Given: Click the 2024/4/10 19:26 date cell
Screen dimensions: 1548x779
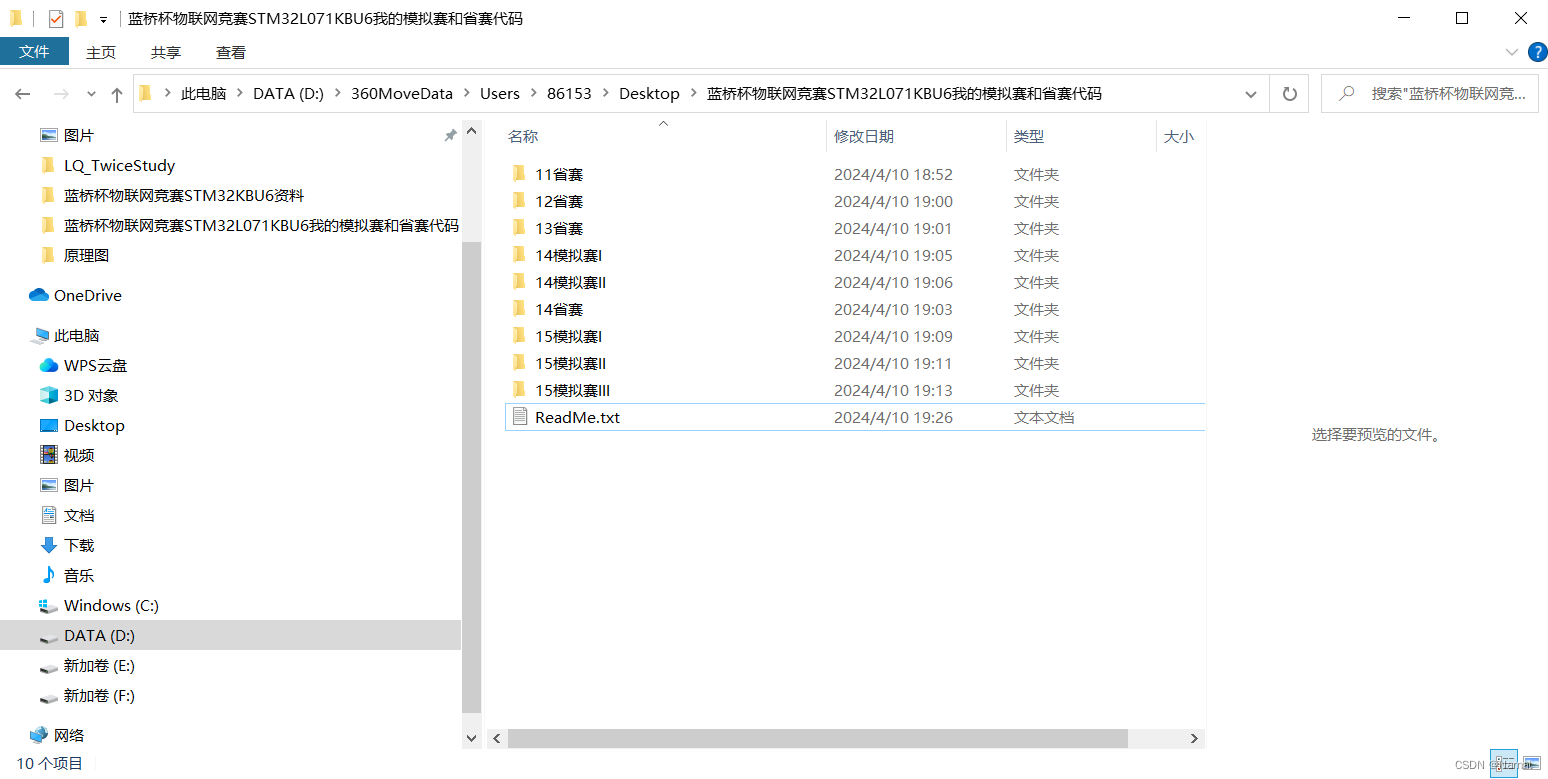Looking at the screenshot, I should click(893, 417).
